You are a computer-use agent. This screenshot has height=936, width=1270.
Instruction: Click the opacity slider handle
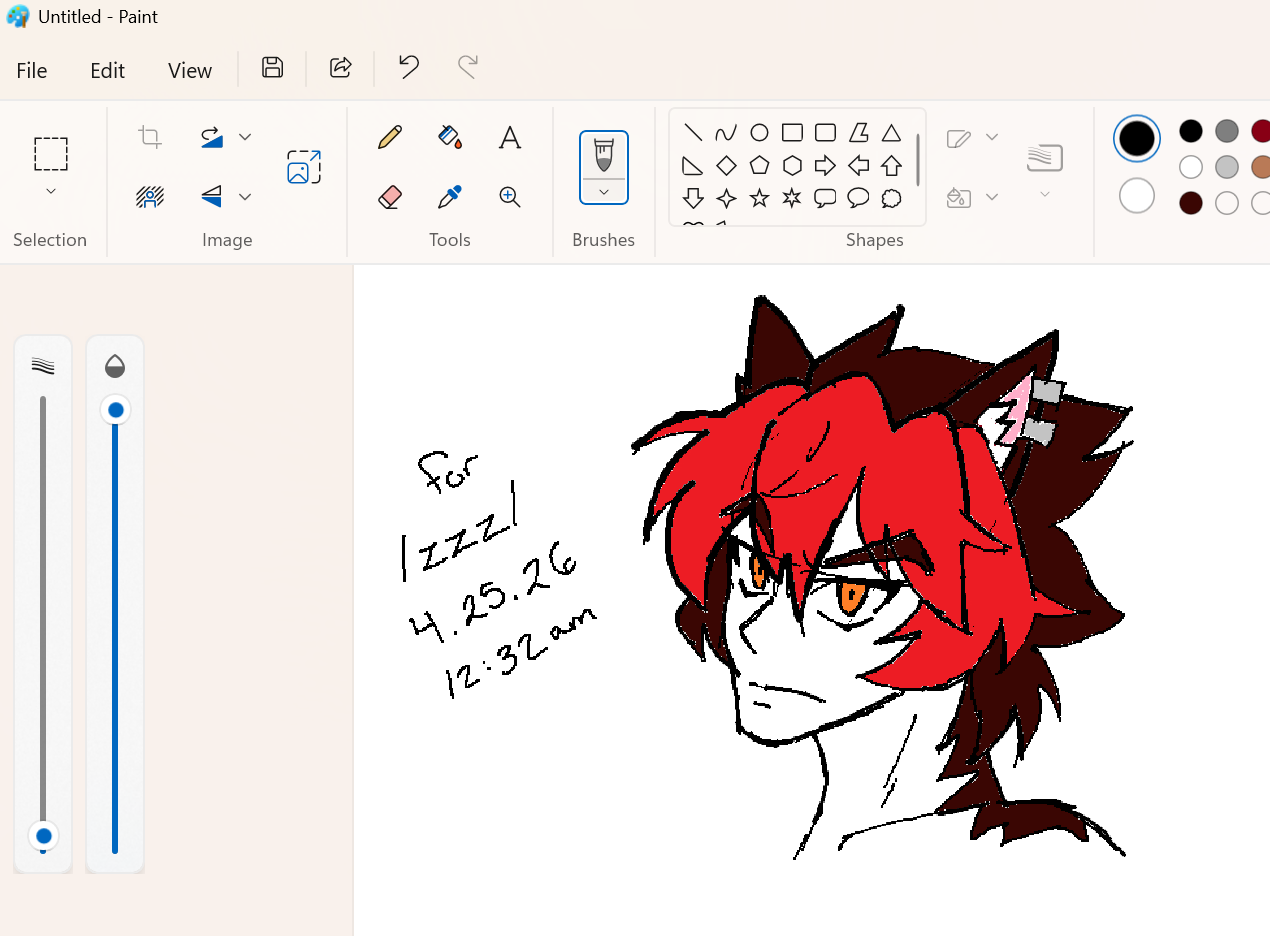pyautogui.click(x=115, y=410)
